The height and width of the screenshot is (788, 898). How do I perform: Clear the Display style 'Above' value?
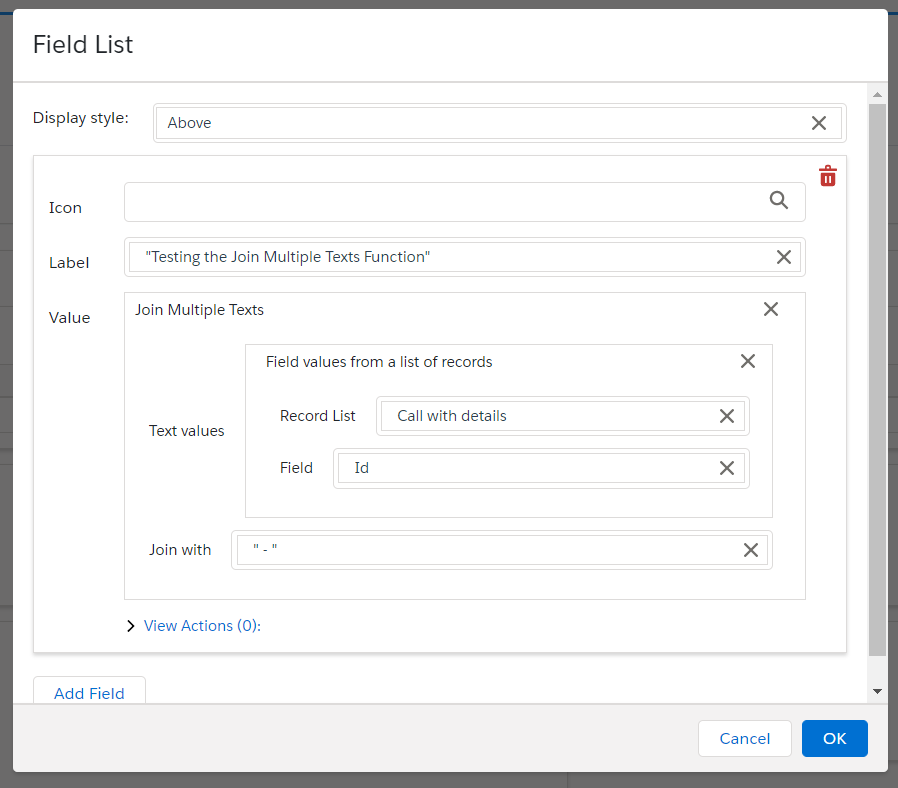pos(818,123)
